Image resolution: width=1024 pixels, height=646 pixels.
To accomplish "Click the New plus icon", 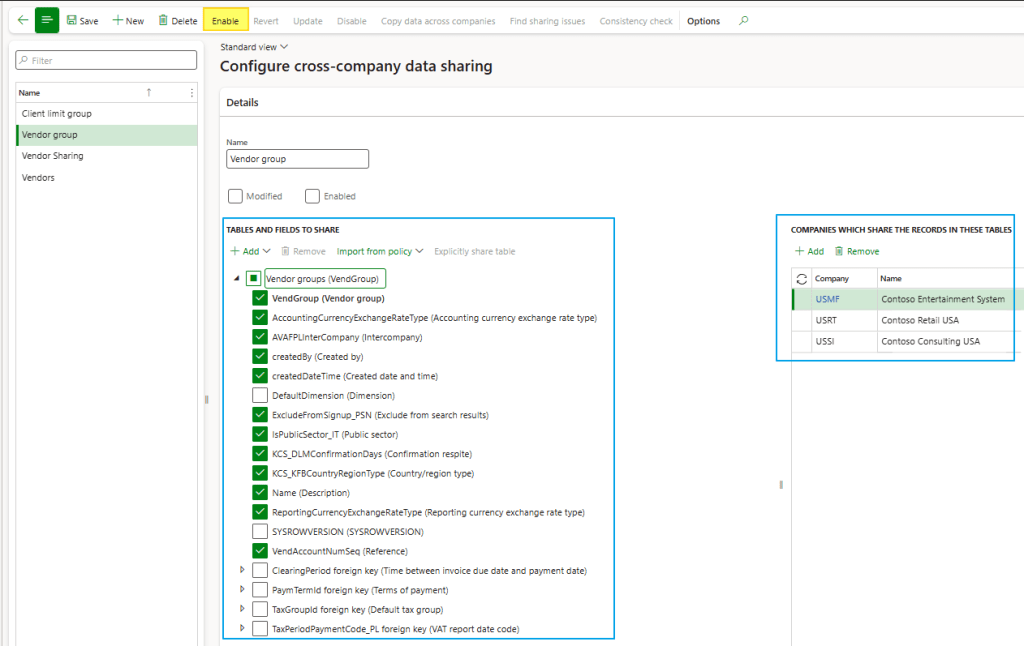I will pyautogui.click(x=118, y=21).
